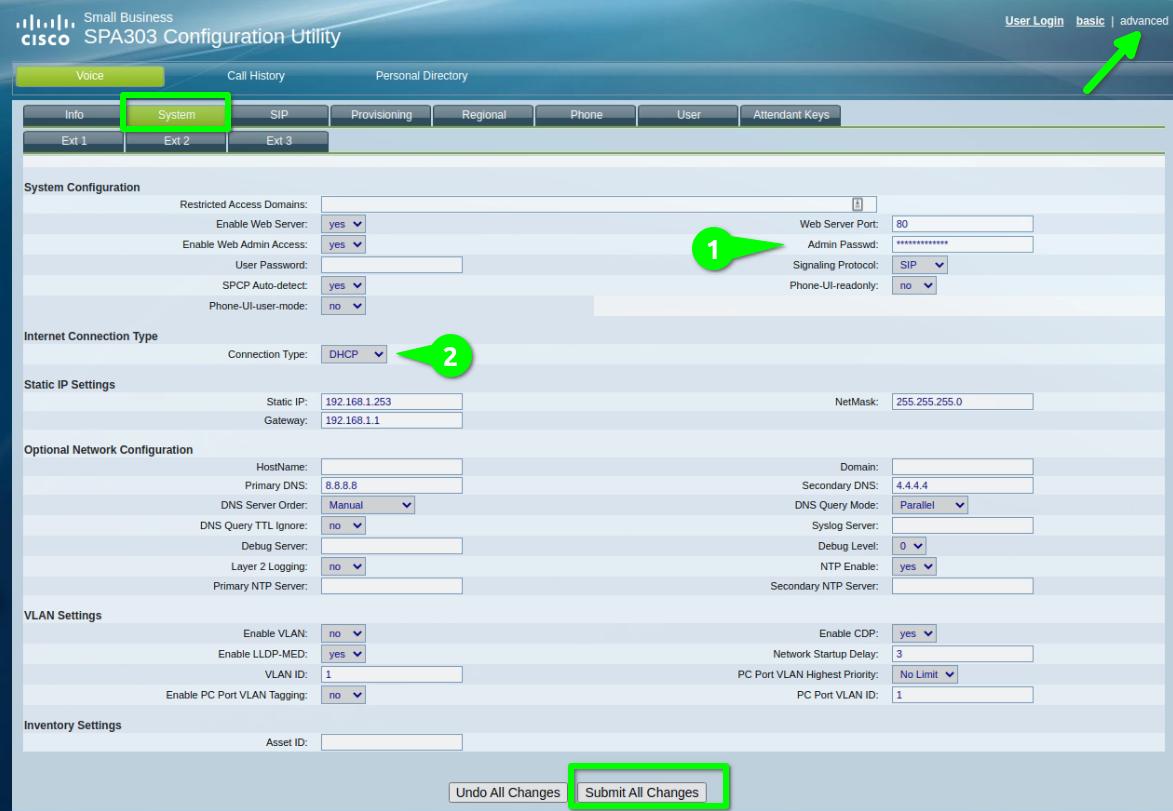1173x811 pixels.
Task: Switch to the advanced view link
Action: [x=1143, y=21]
